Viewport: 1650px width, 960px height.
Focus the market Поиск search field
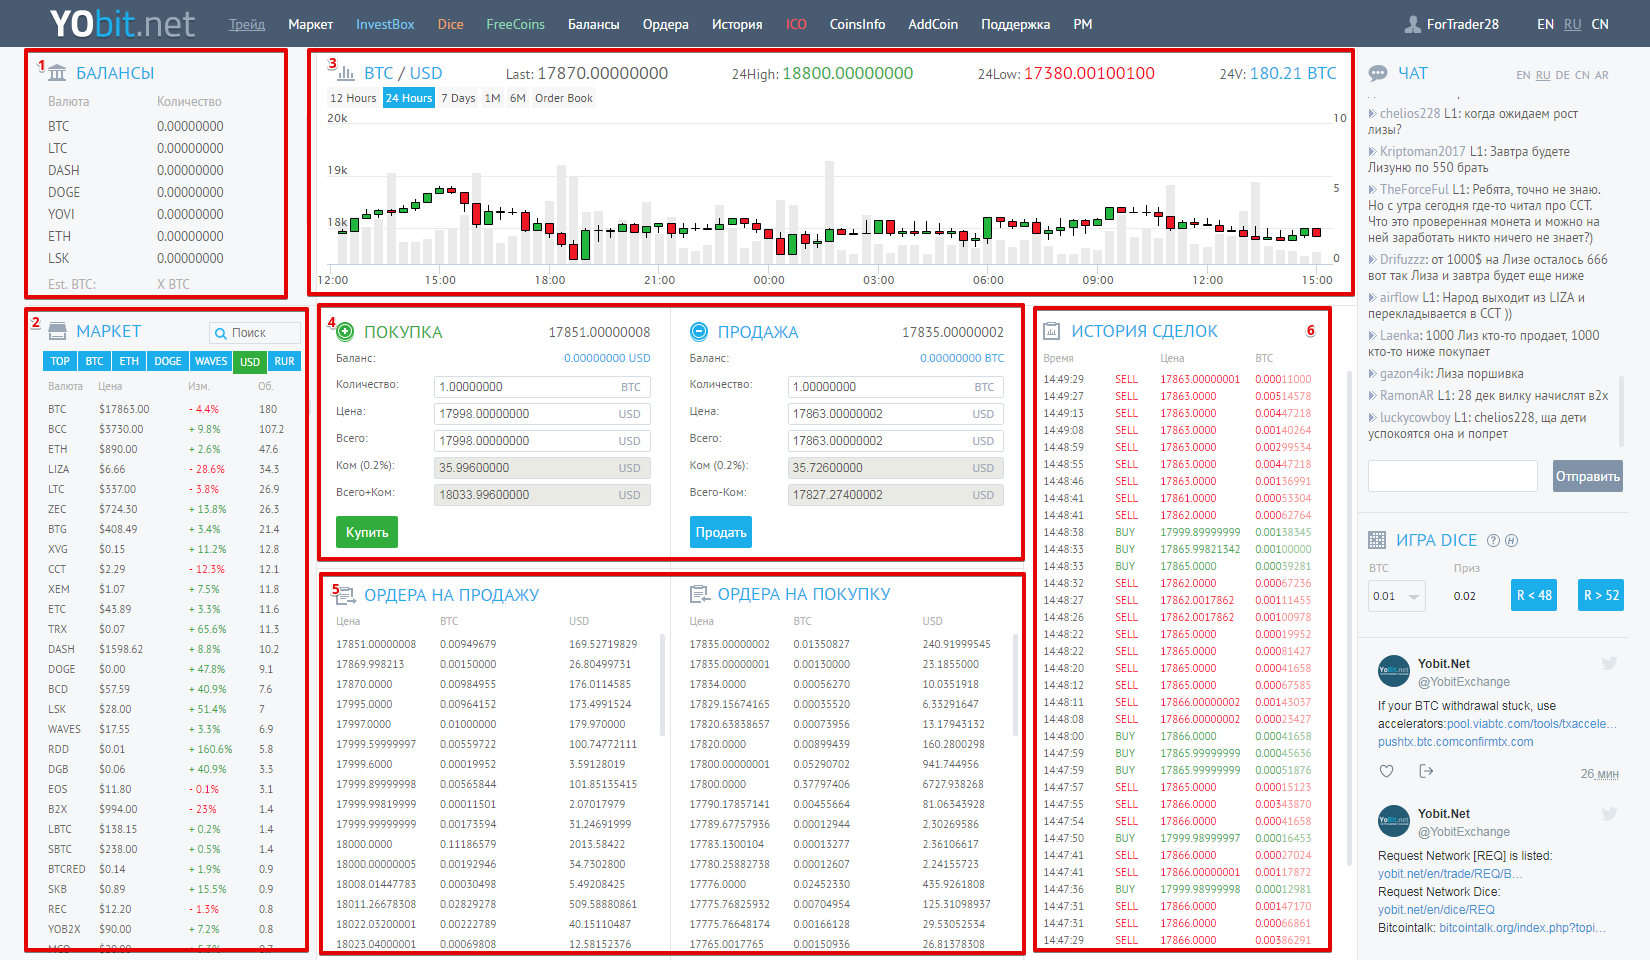tap(255, 333)
